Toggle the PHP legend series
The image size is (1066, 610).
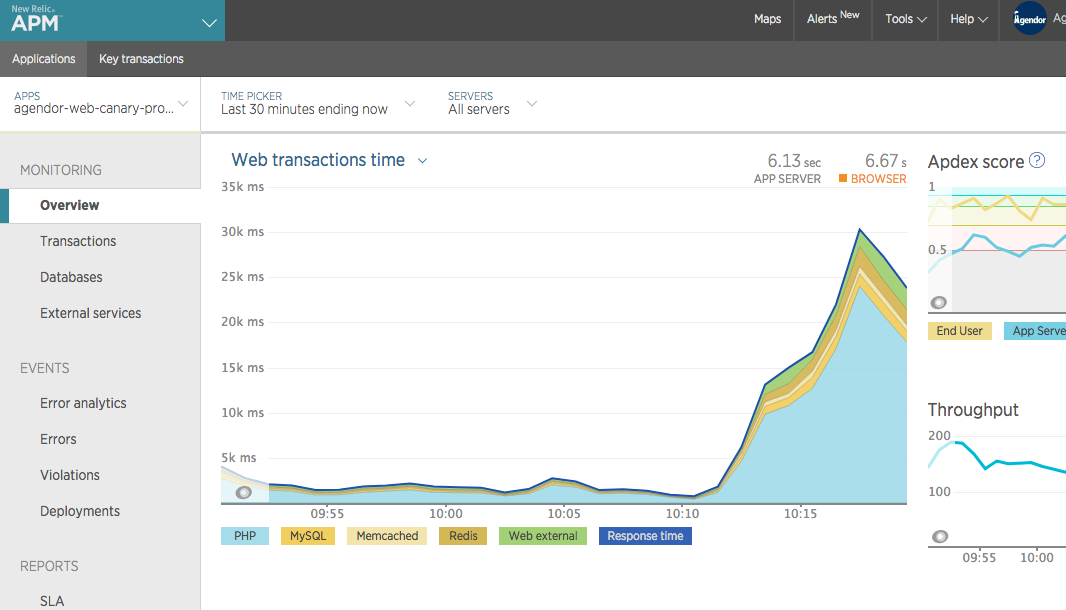pos(245,536)
